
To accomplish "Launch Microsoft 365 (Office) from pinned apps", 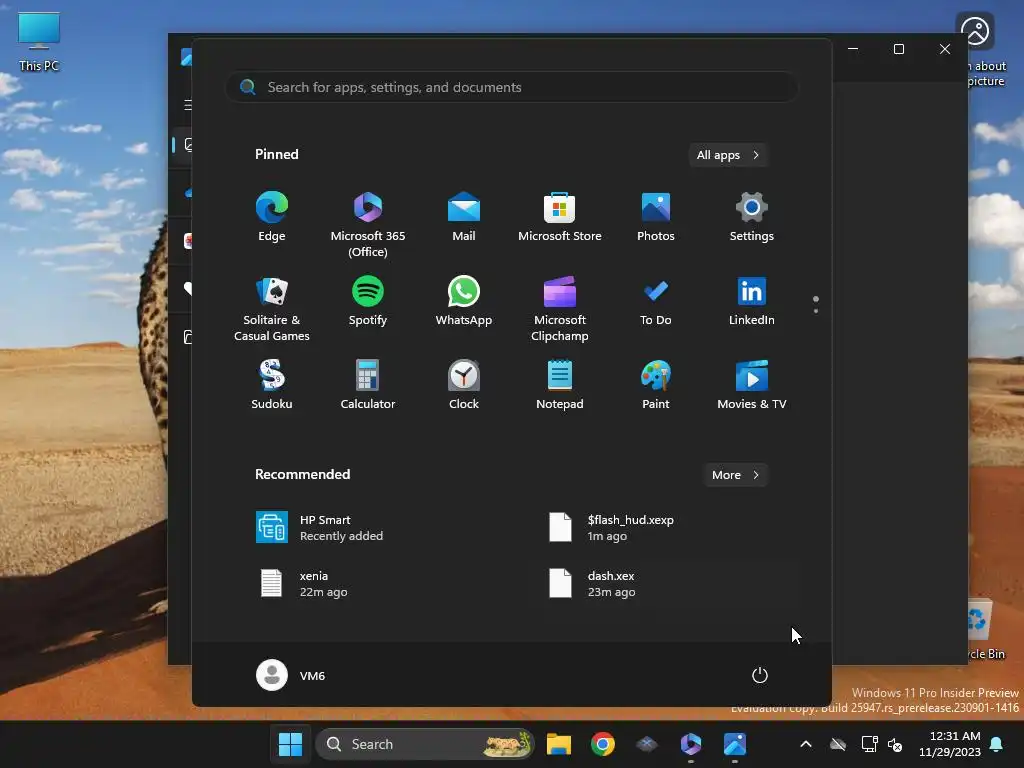I will click(368, 224).
